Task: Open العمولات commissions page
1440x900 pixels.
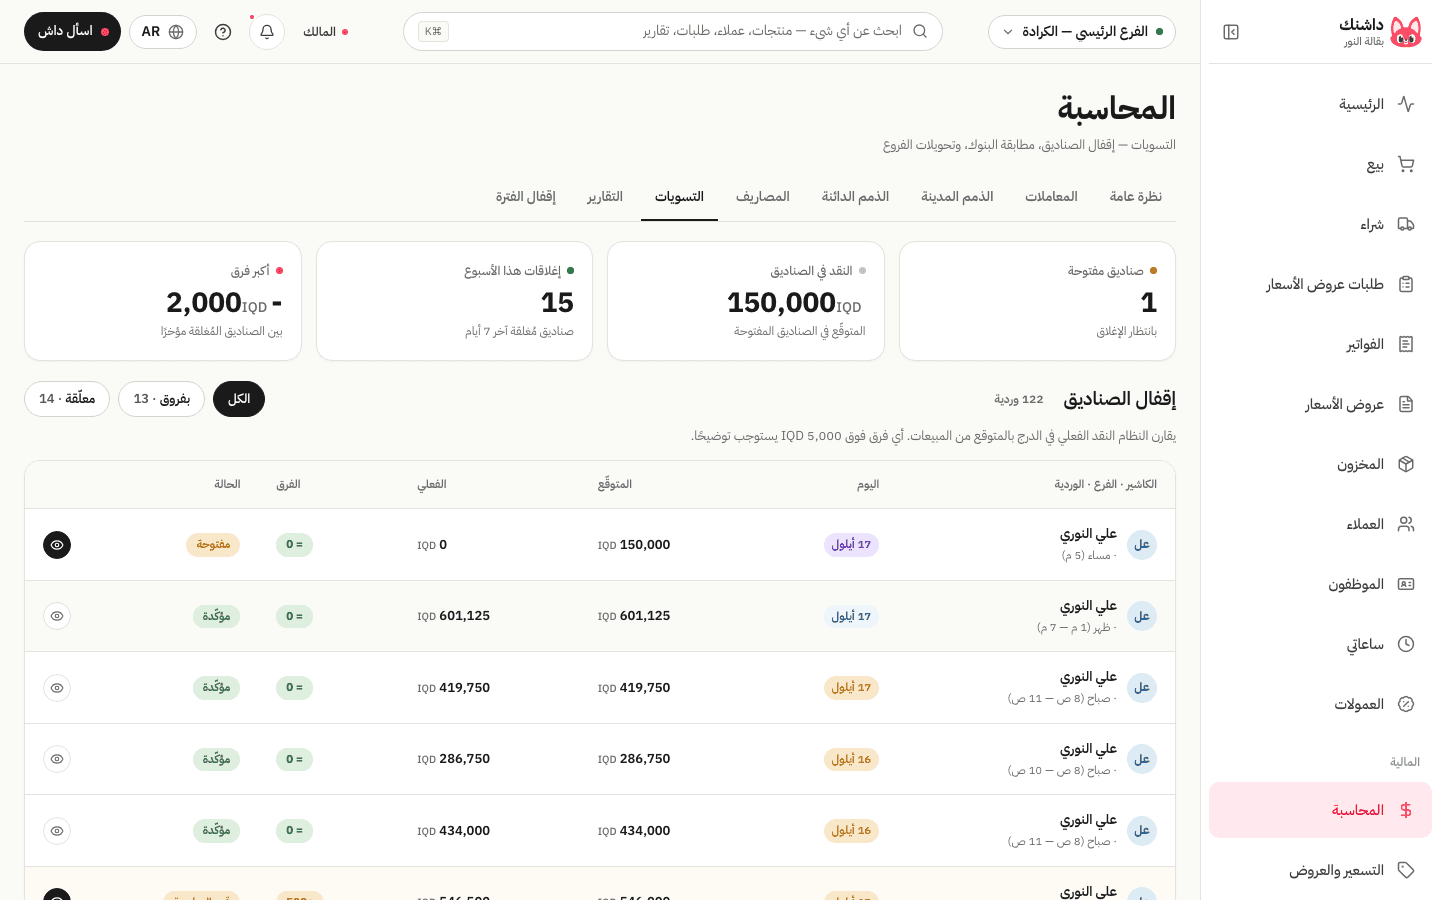Action: click(x=1320, y=704)
